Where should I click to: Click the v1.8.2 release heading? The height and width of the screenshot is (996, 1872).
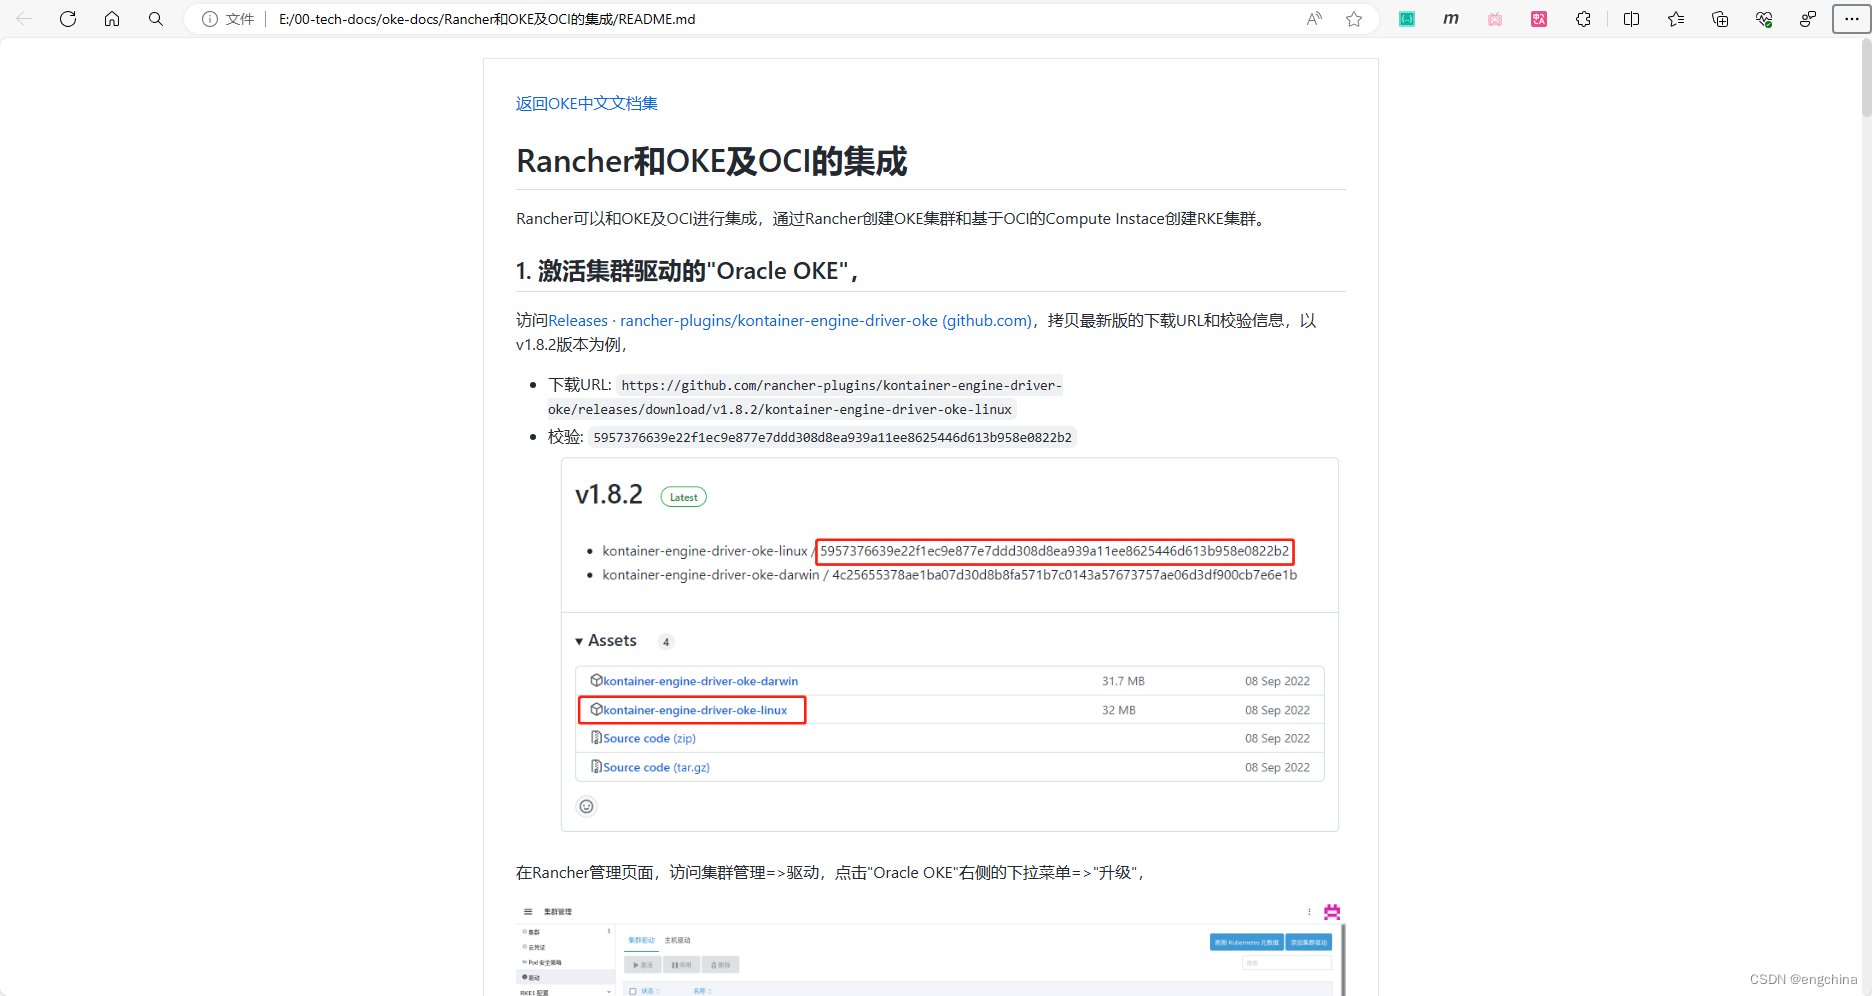point(609,494)
